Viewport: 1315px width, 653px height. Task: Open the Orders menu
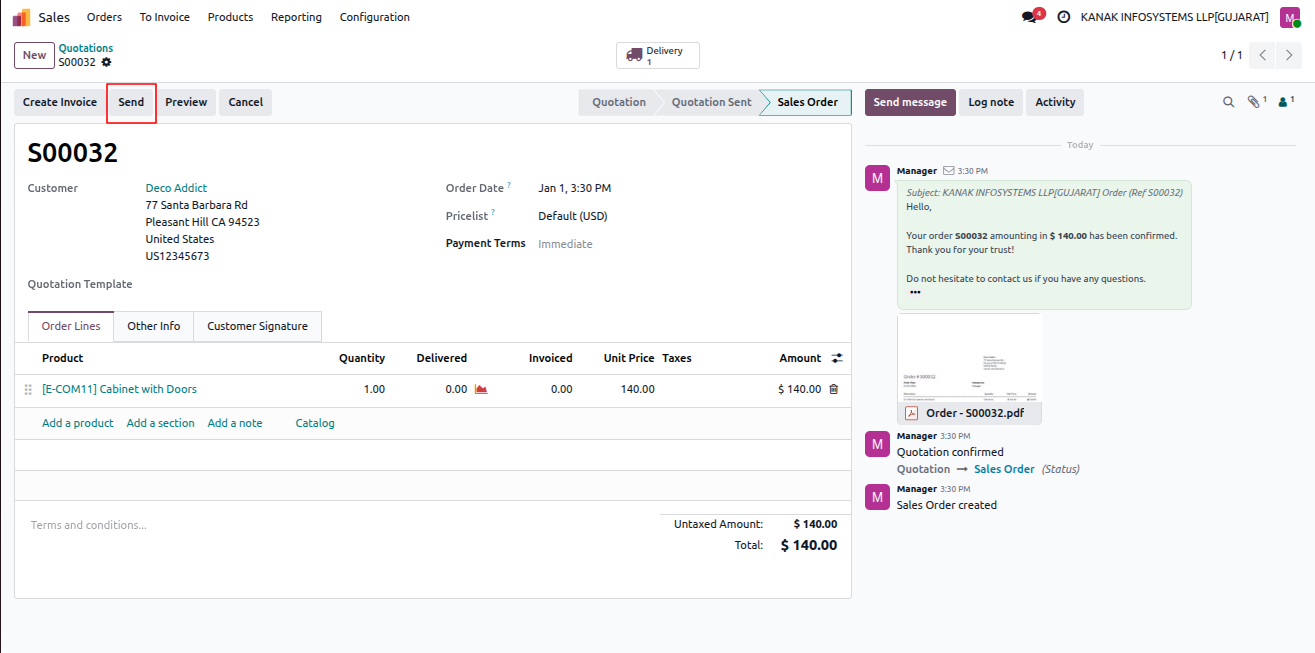click(104, 17)
